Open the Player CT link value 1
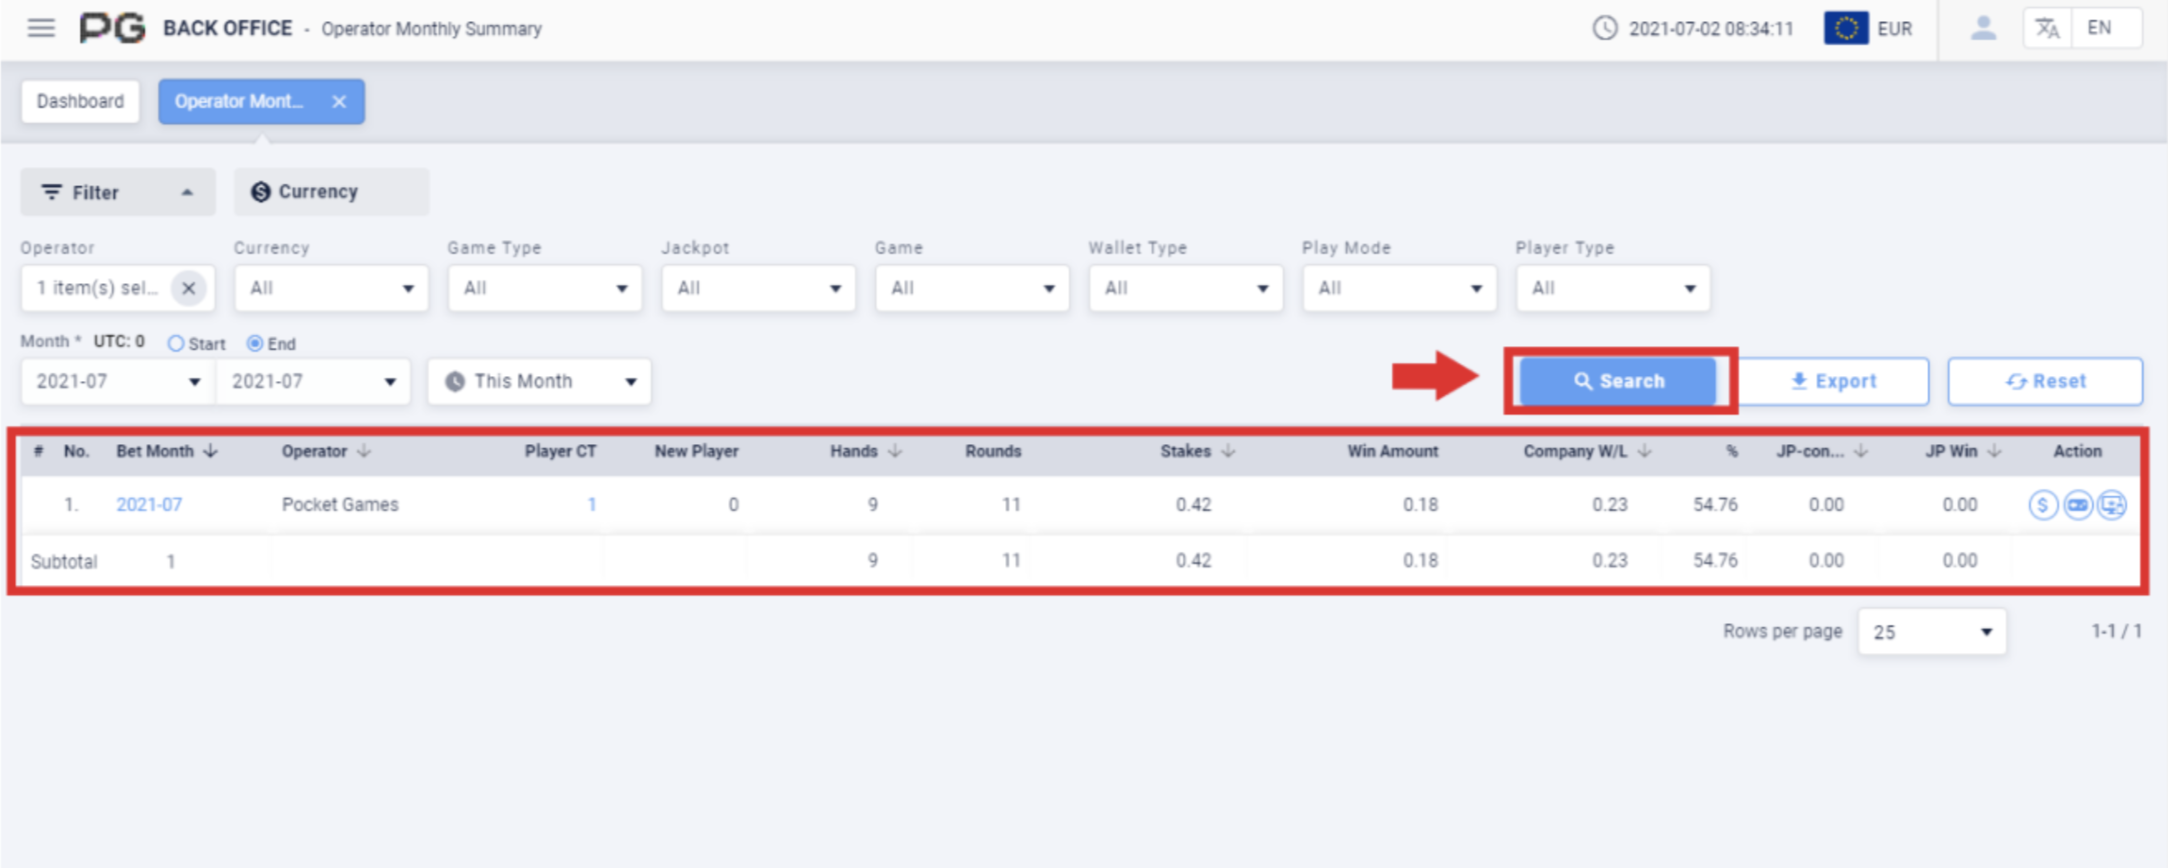 (592, 505)
